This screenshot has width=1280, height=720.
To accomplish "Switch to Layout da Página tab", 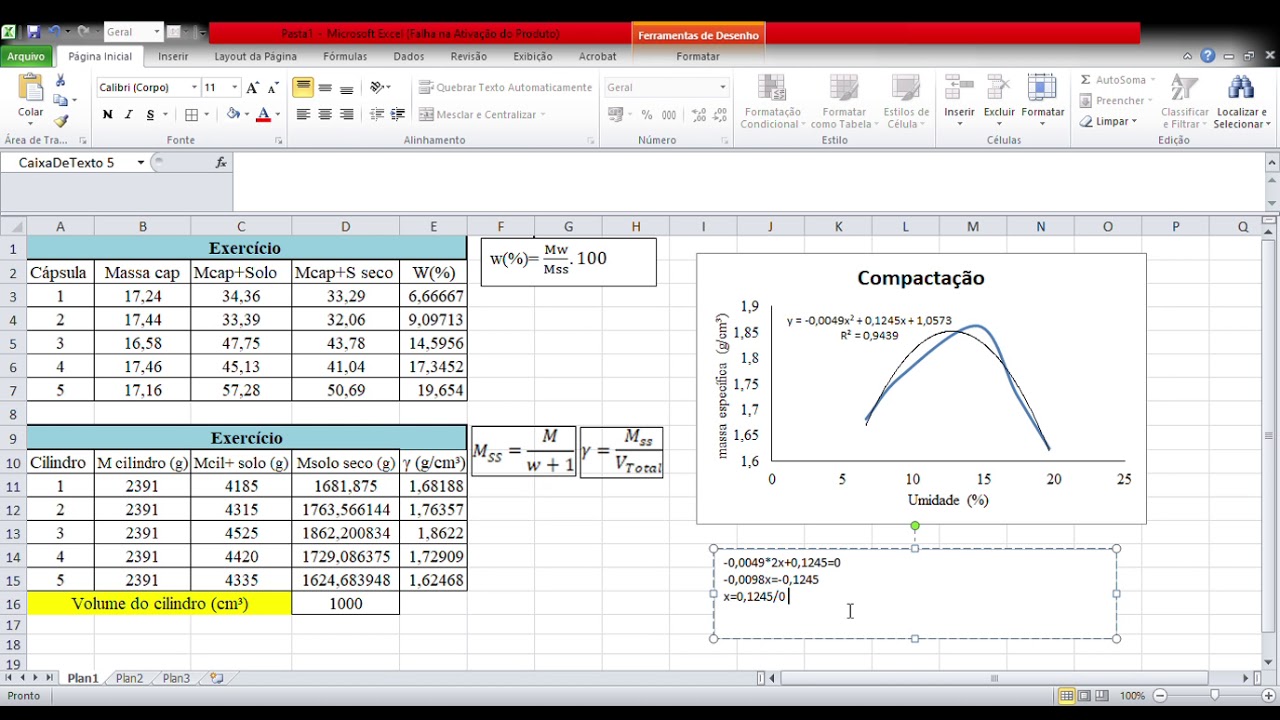I will pyautogui.click(x=255, y=57).
